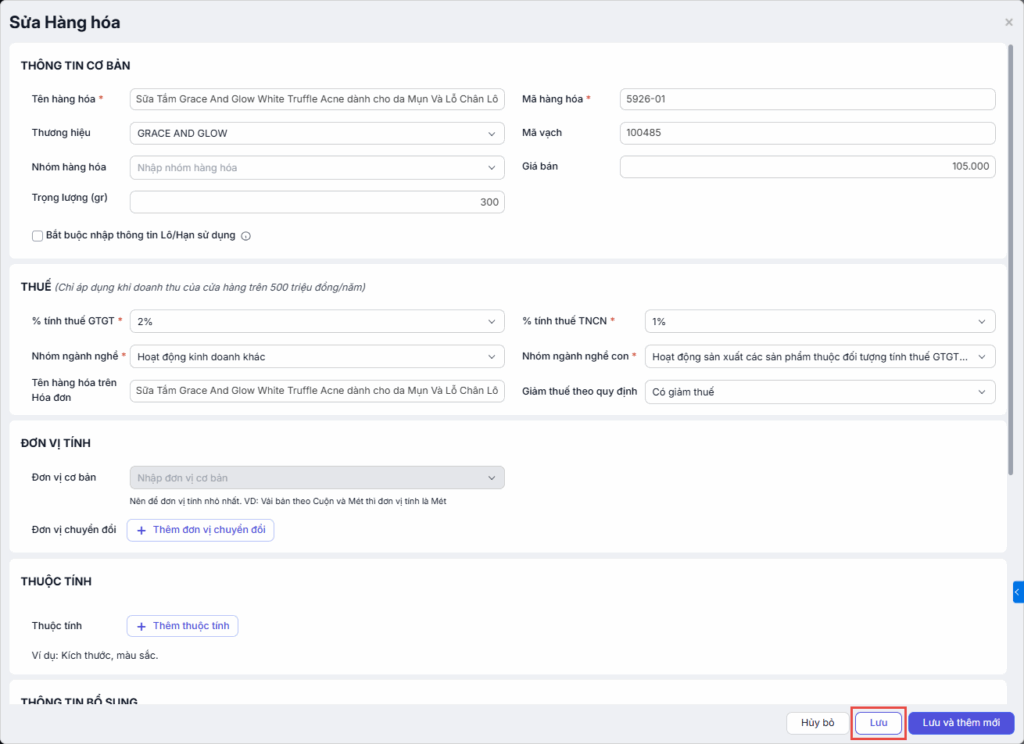The width and height of the screenshot is (1024, 744).
Task: Click the Hủy bỏ button
Action: point(817,723)
